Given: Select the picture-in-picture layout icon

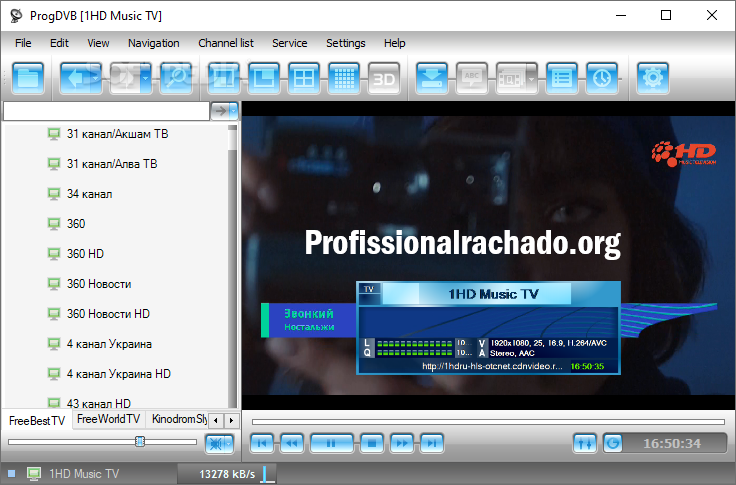Looking at the screenshot, I should (x=264, y=78).
